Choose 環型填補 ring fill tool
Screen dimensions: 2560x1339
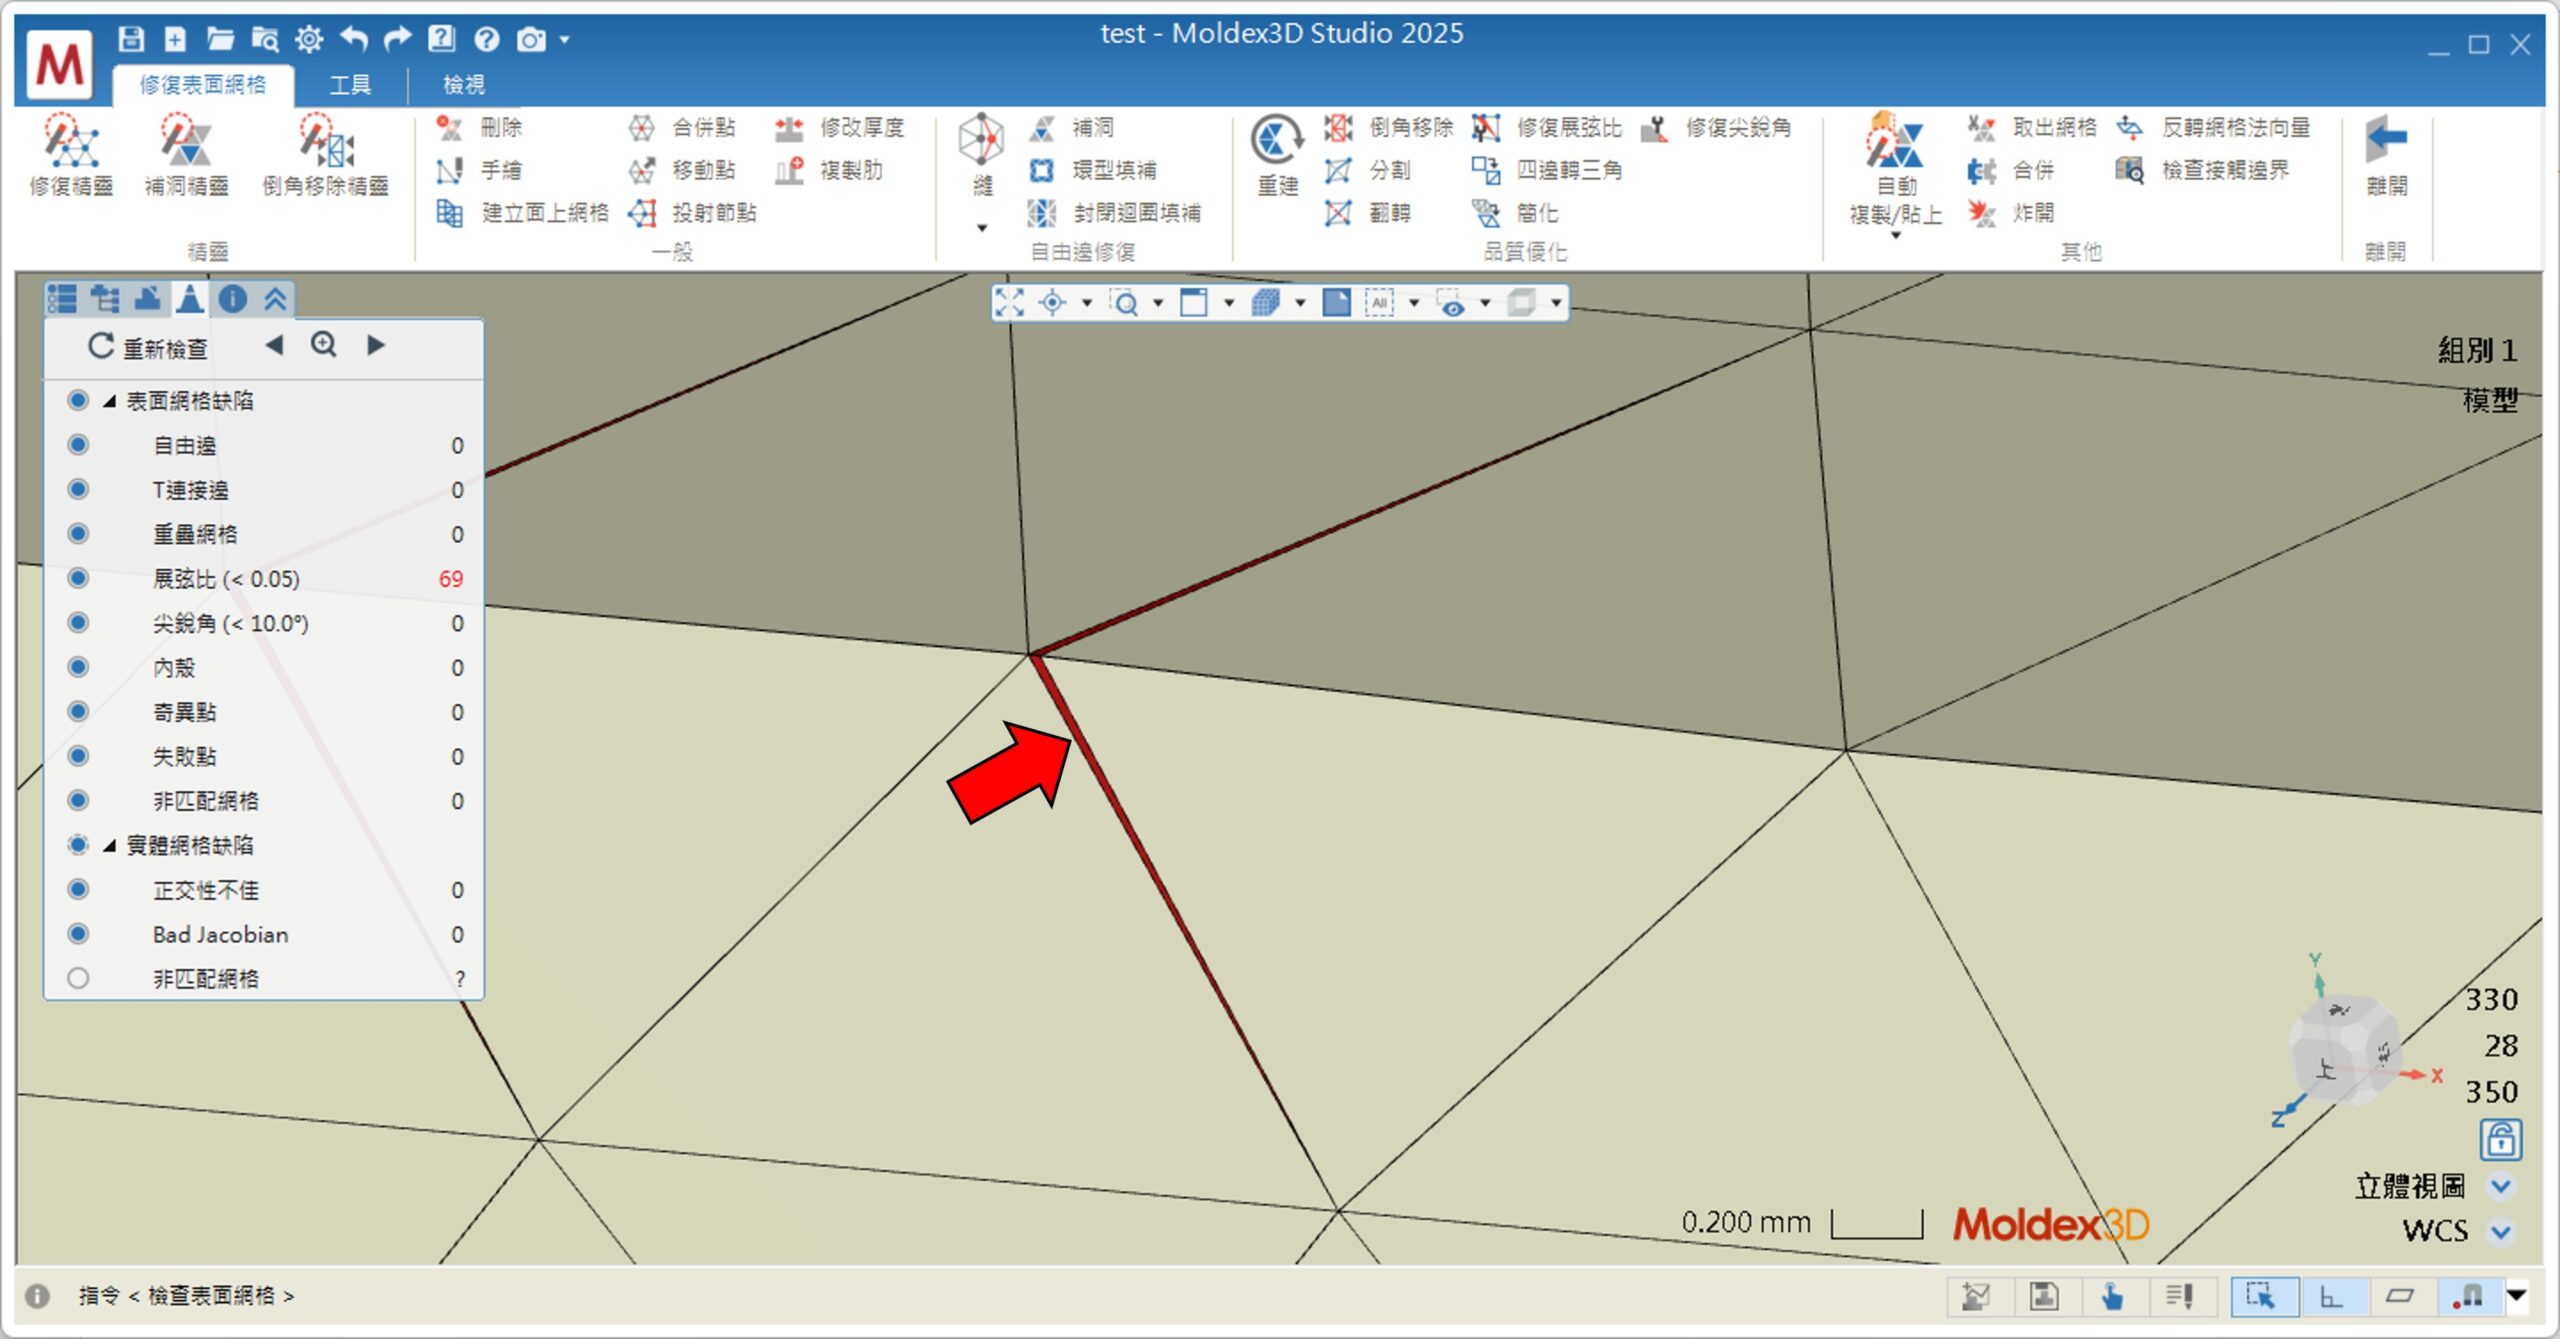point(1092,170)
